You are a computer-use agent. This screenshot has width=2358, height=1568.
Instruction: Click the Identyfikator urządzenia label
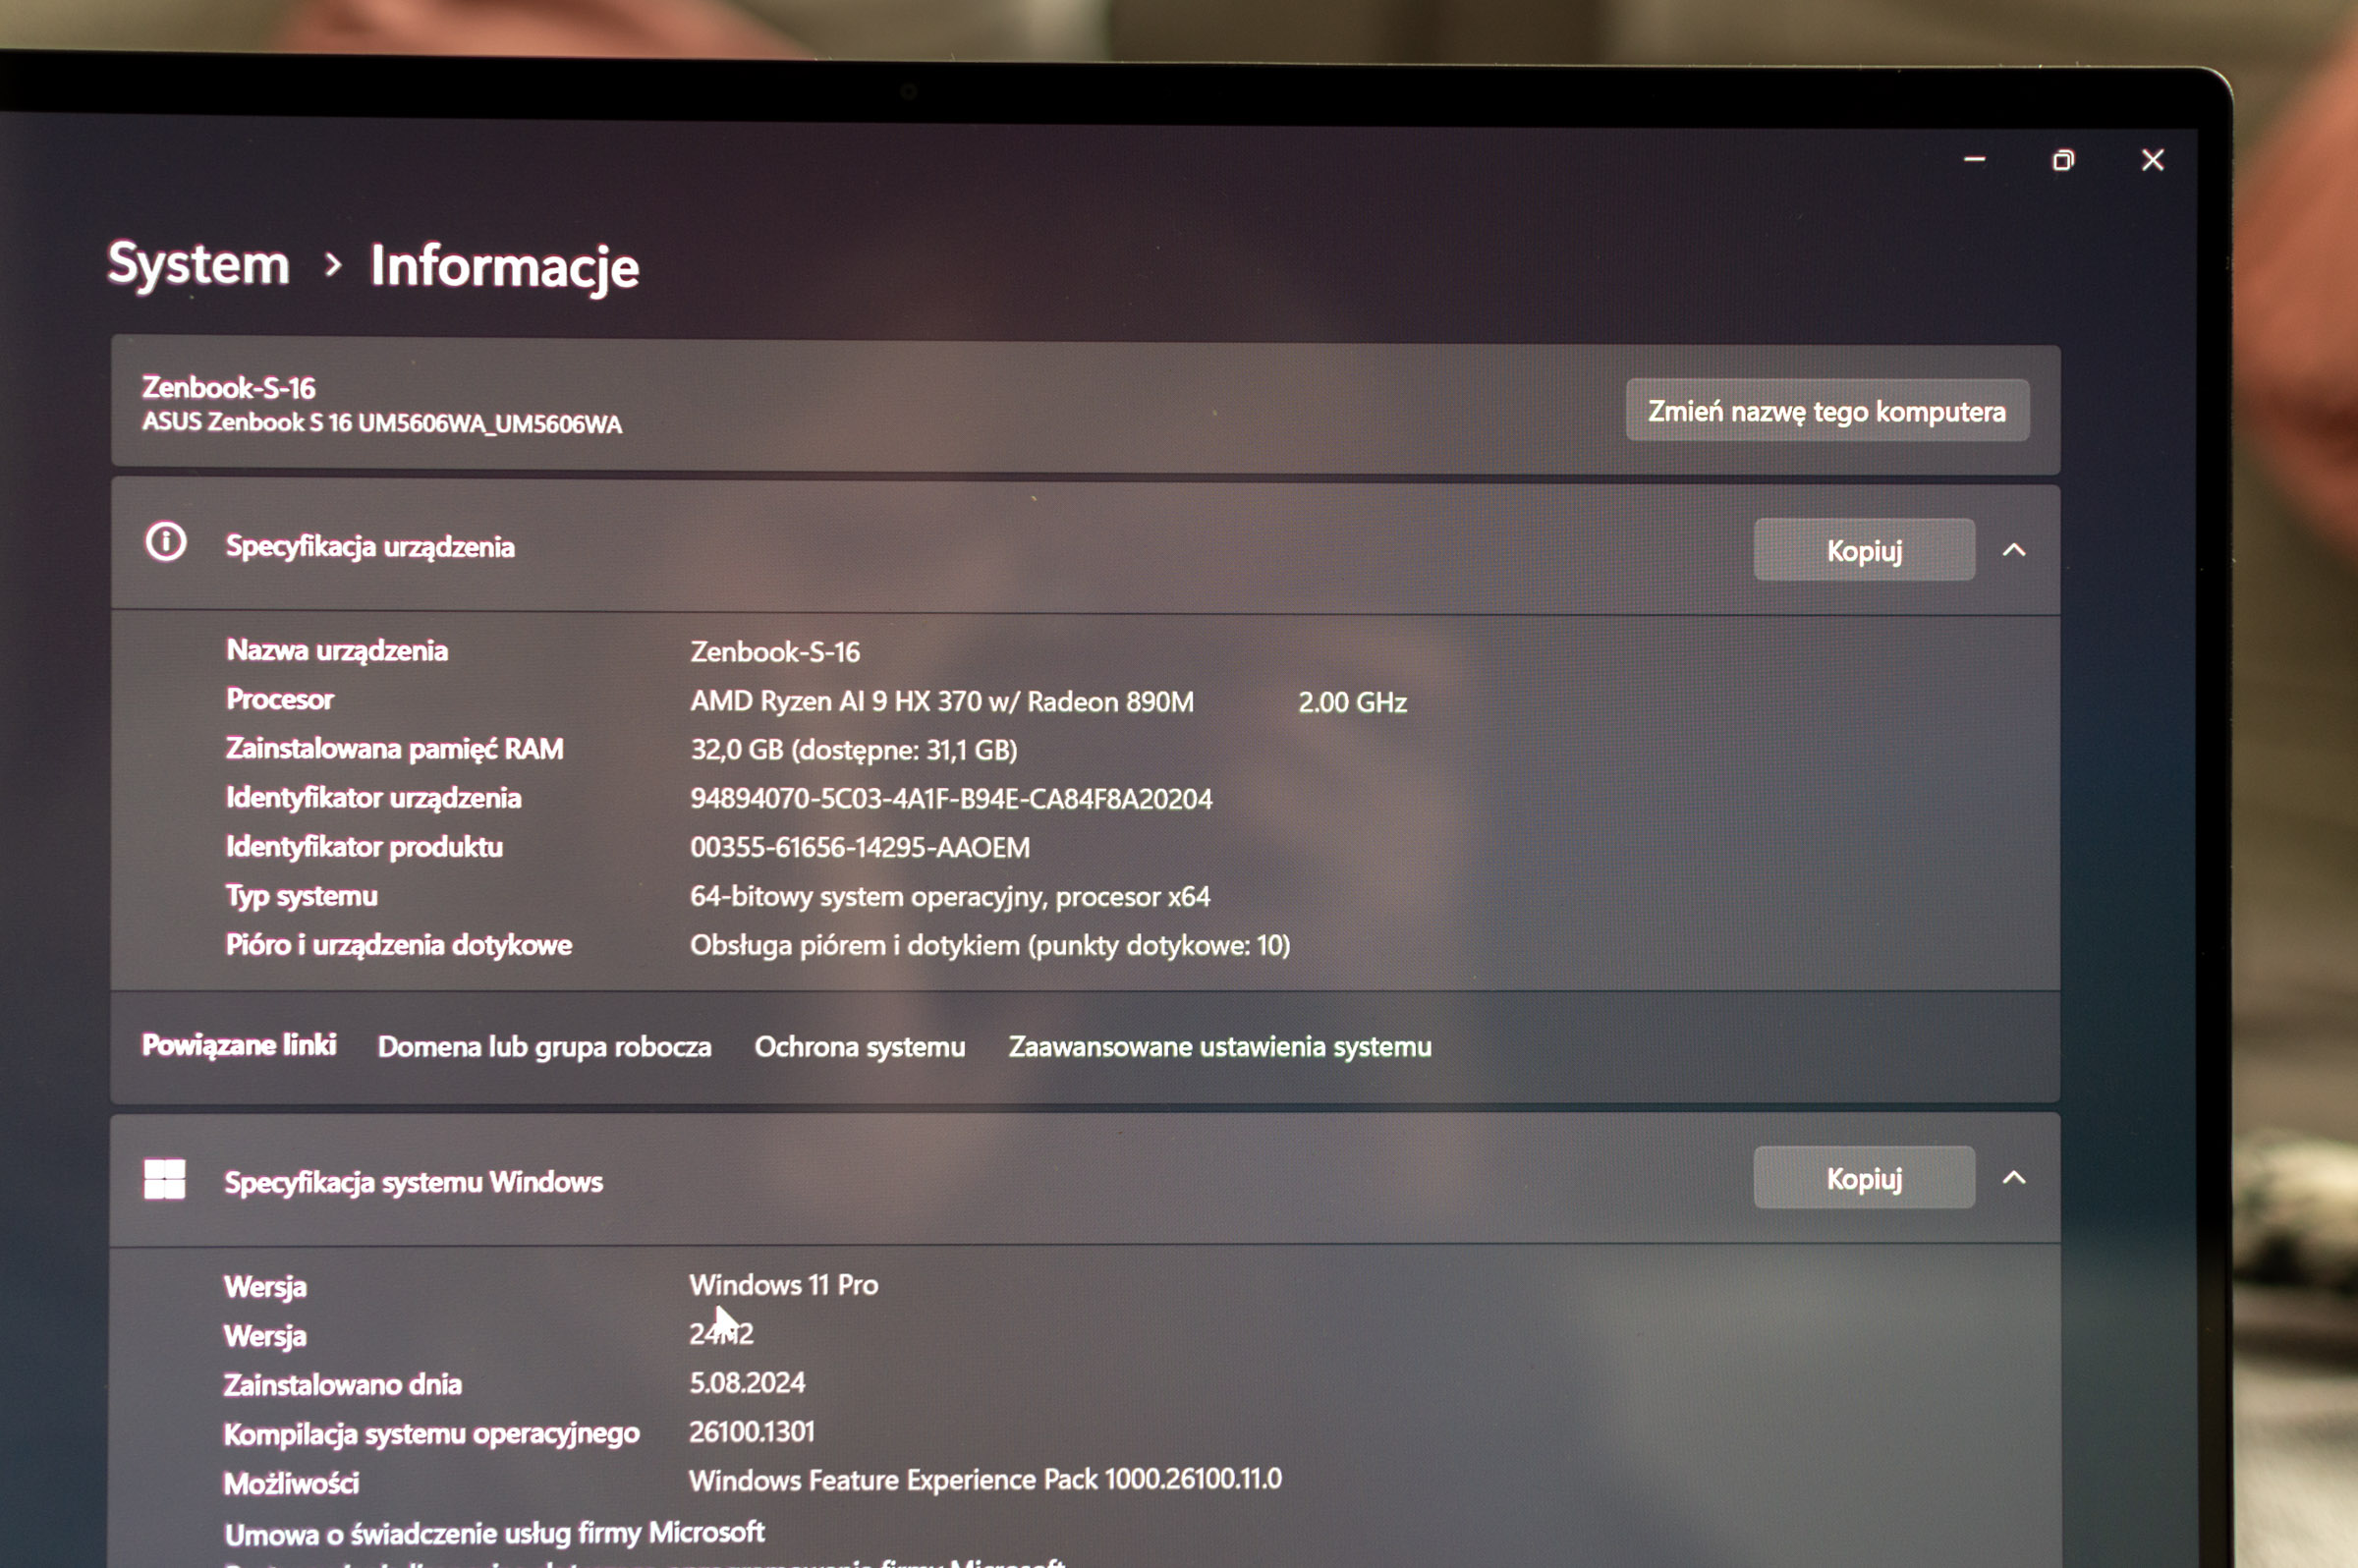pos(374,798)
